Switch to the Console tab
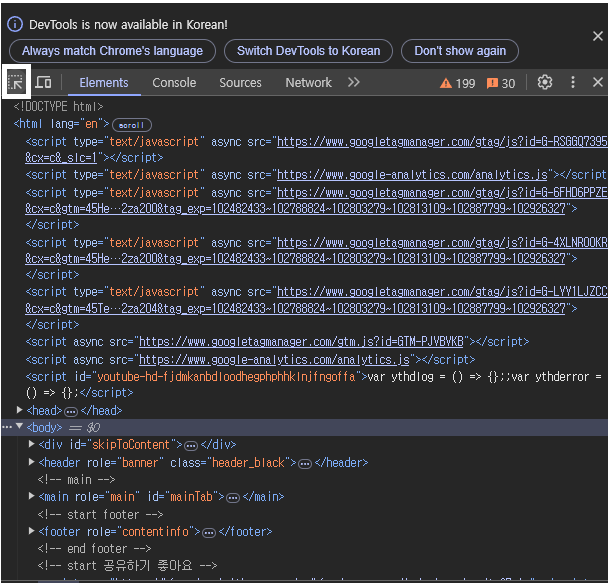The height and width of the screenshot is (583, 608). (x=174, y=83)
